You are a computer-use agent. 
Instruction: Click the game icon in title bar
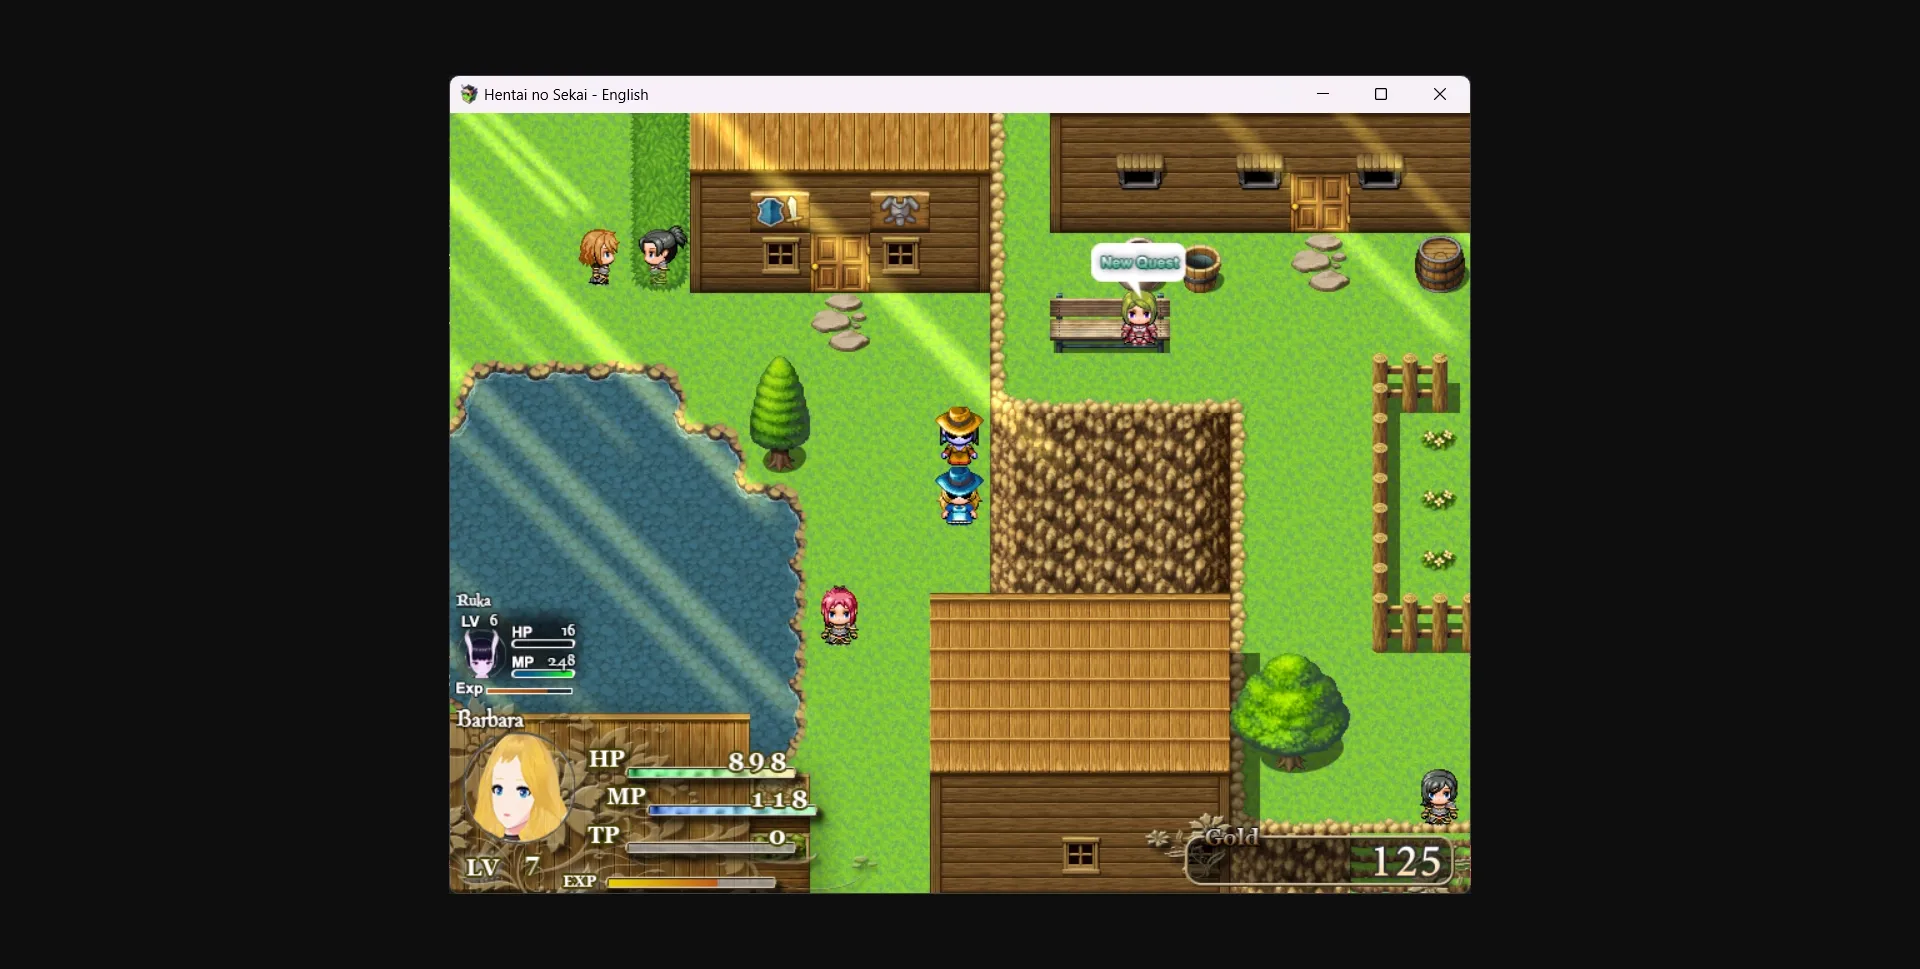click(468, 95)
